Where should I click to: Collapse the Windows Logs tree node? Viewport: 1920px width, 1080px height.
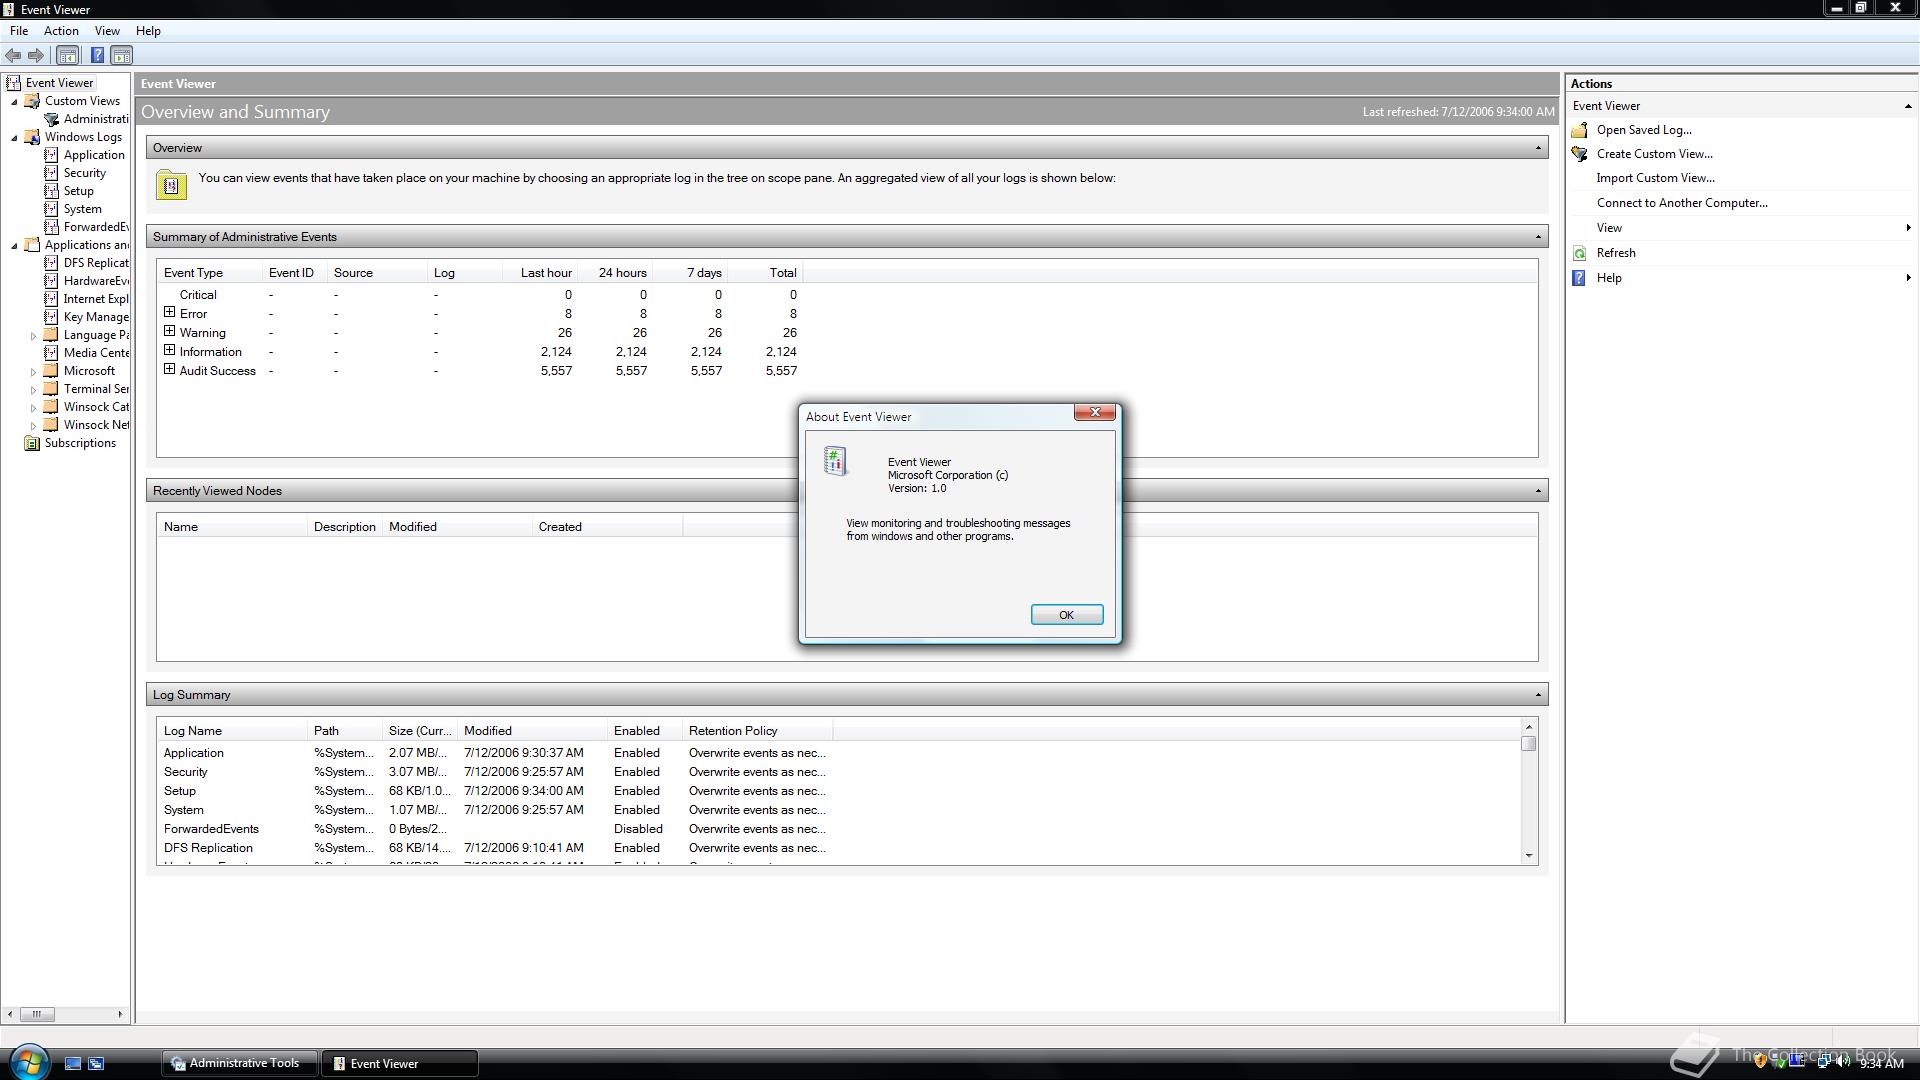pyautogui.click(x=15, y=138)
